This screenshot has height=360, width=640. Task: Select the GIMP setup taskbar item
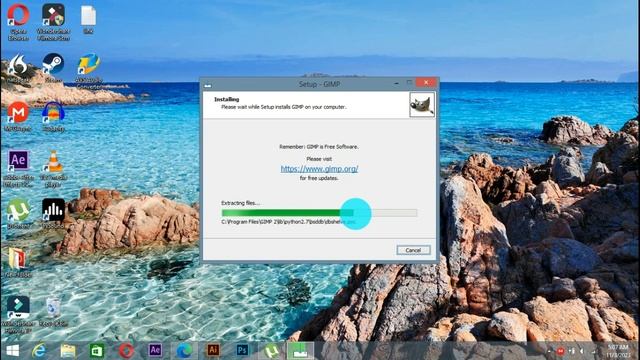(300, 350)
